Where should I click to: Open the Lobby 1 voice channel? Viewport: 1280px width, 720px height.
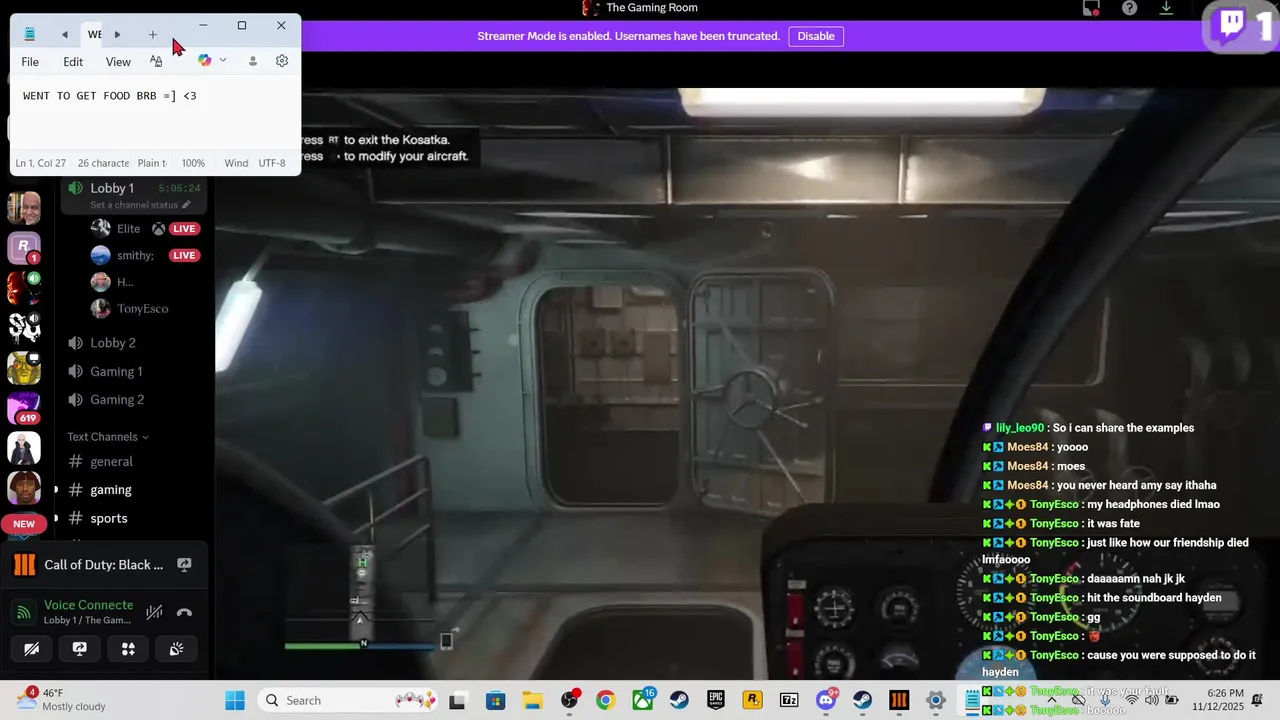(112, 188)
